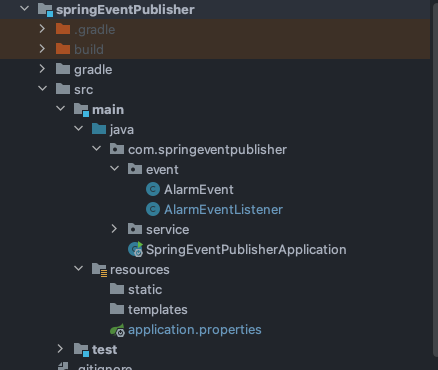Select the resources folder label

(140, 270)
